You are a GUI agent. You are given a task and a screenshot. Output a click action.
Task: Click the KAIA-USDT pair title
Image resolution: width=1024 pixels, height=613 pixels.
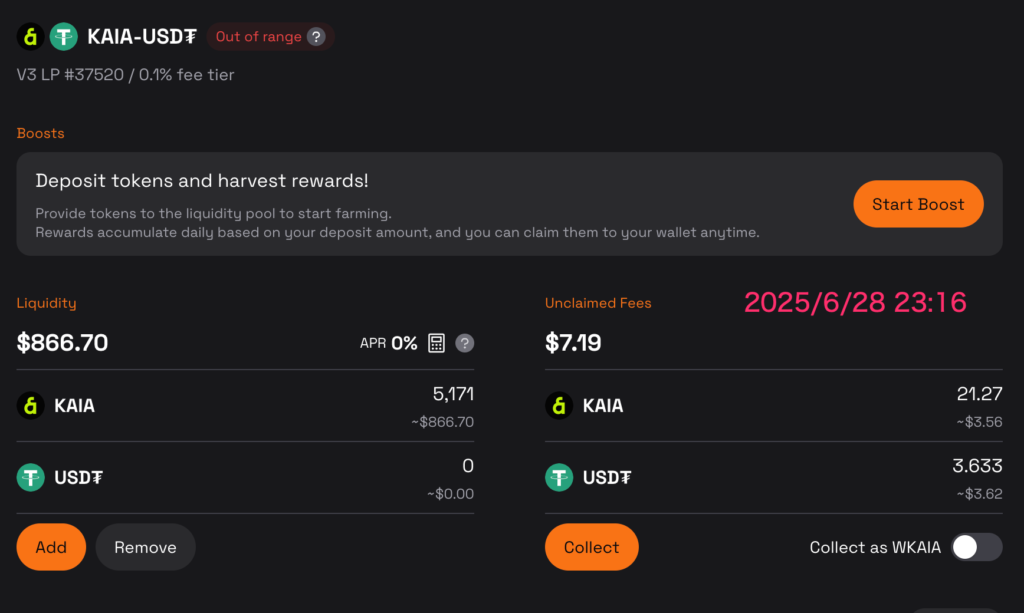tap(142, 37)
